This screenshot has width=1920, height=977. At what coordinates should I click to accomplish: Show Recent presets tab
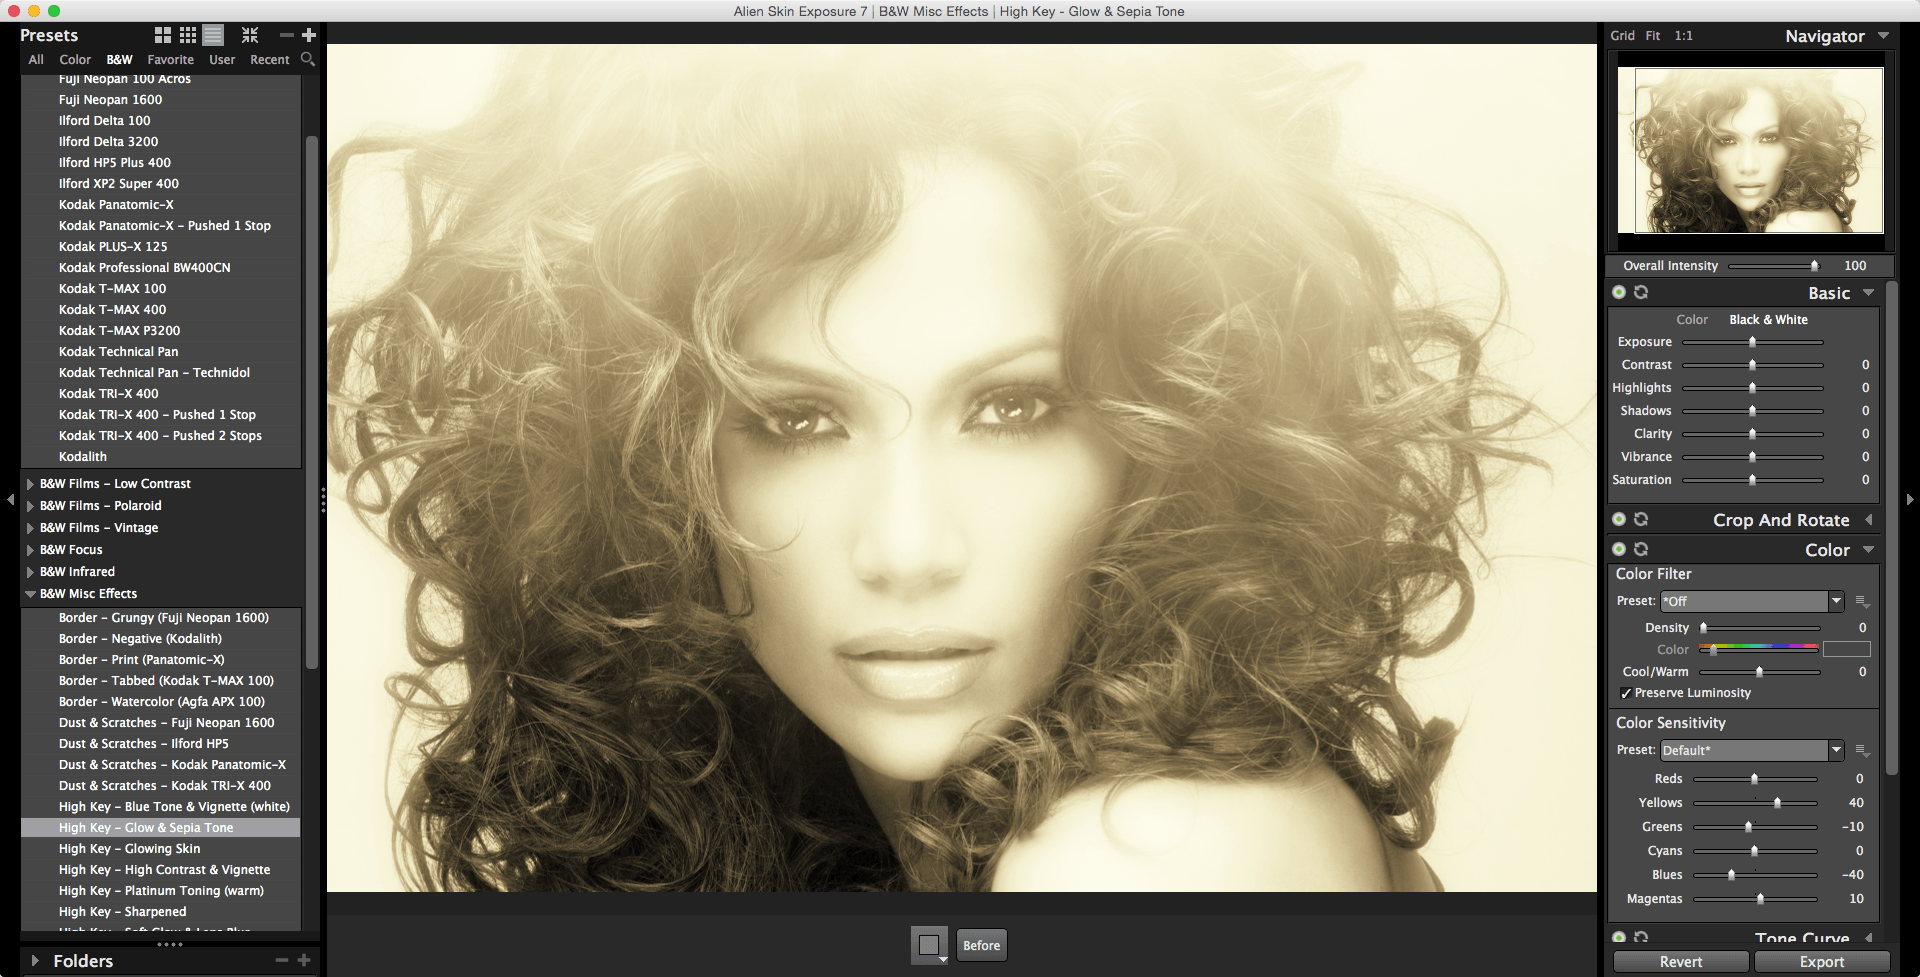click(270, 60)
